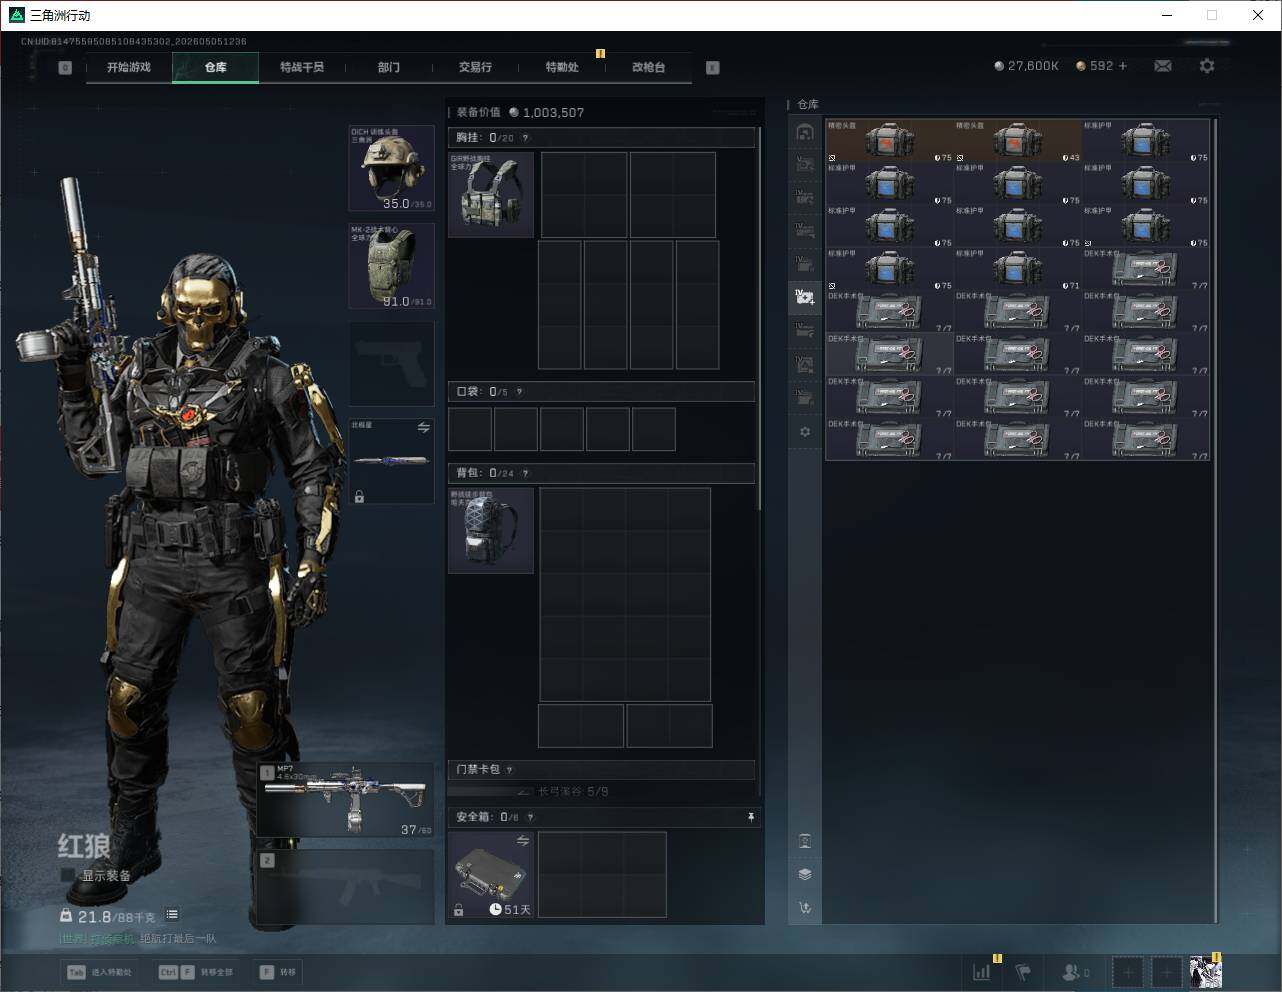1282x992 pixels.
Task: Click the next-tab key icon after 改枪台
Action: [x=713, y=68]
